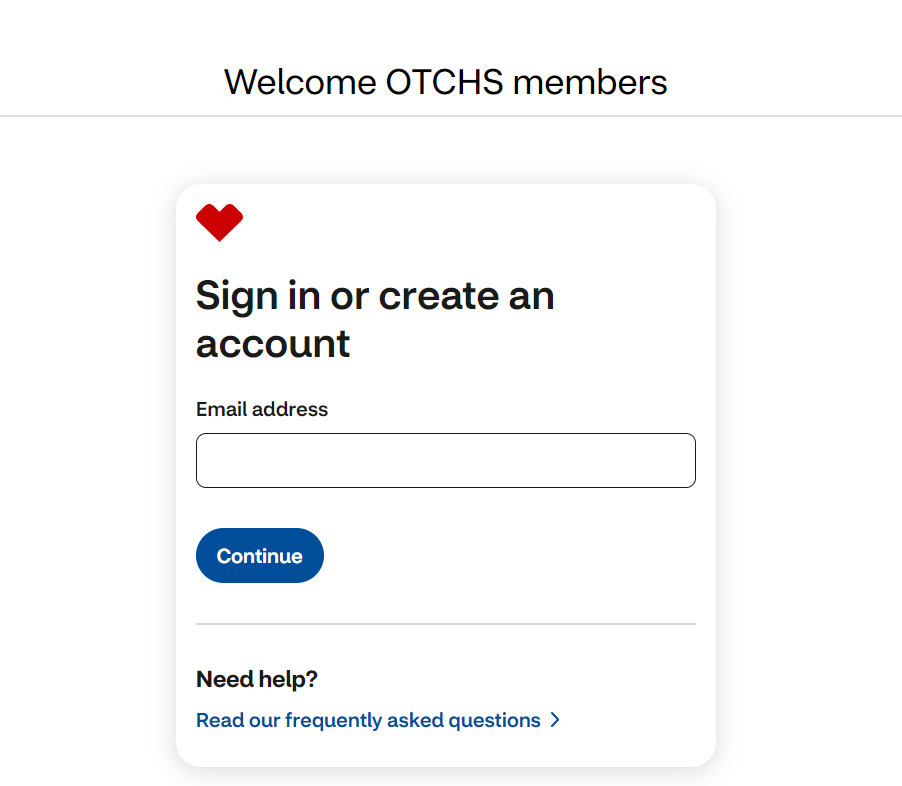
Task: Click inside the Email address field
Action: 445,460
